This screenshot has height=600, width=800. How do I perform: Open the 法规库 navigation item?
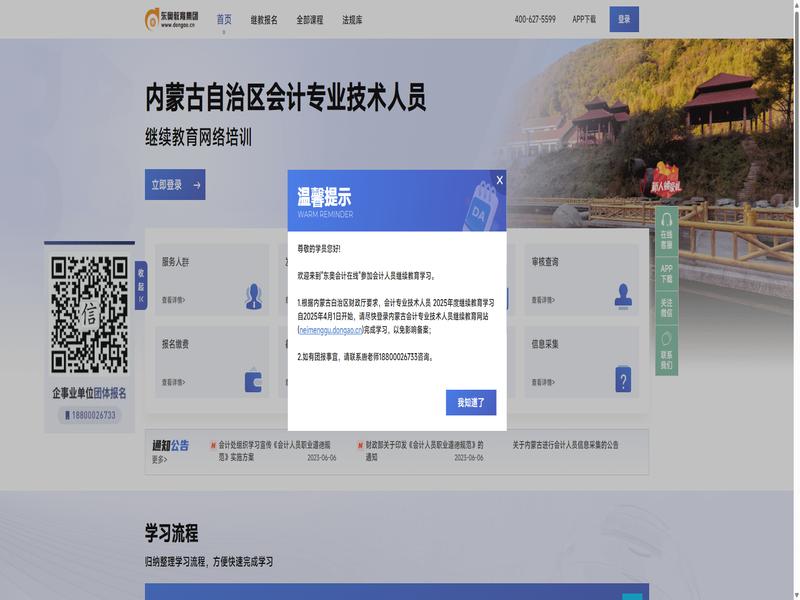click(352, 19)
